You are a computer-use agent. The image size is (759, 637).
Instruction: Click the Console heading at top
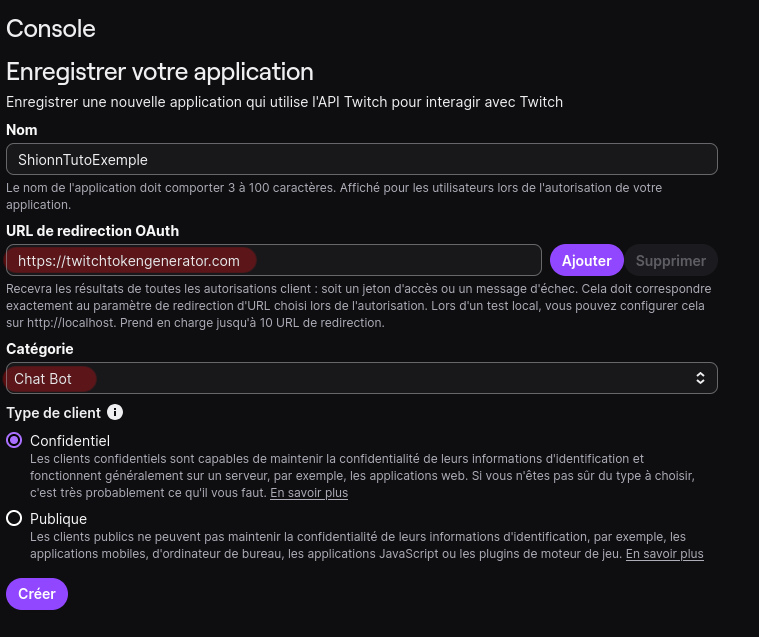click(51, 28)
